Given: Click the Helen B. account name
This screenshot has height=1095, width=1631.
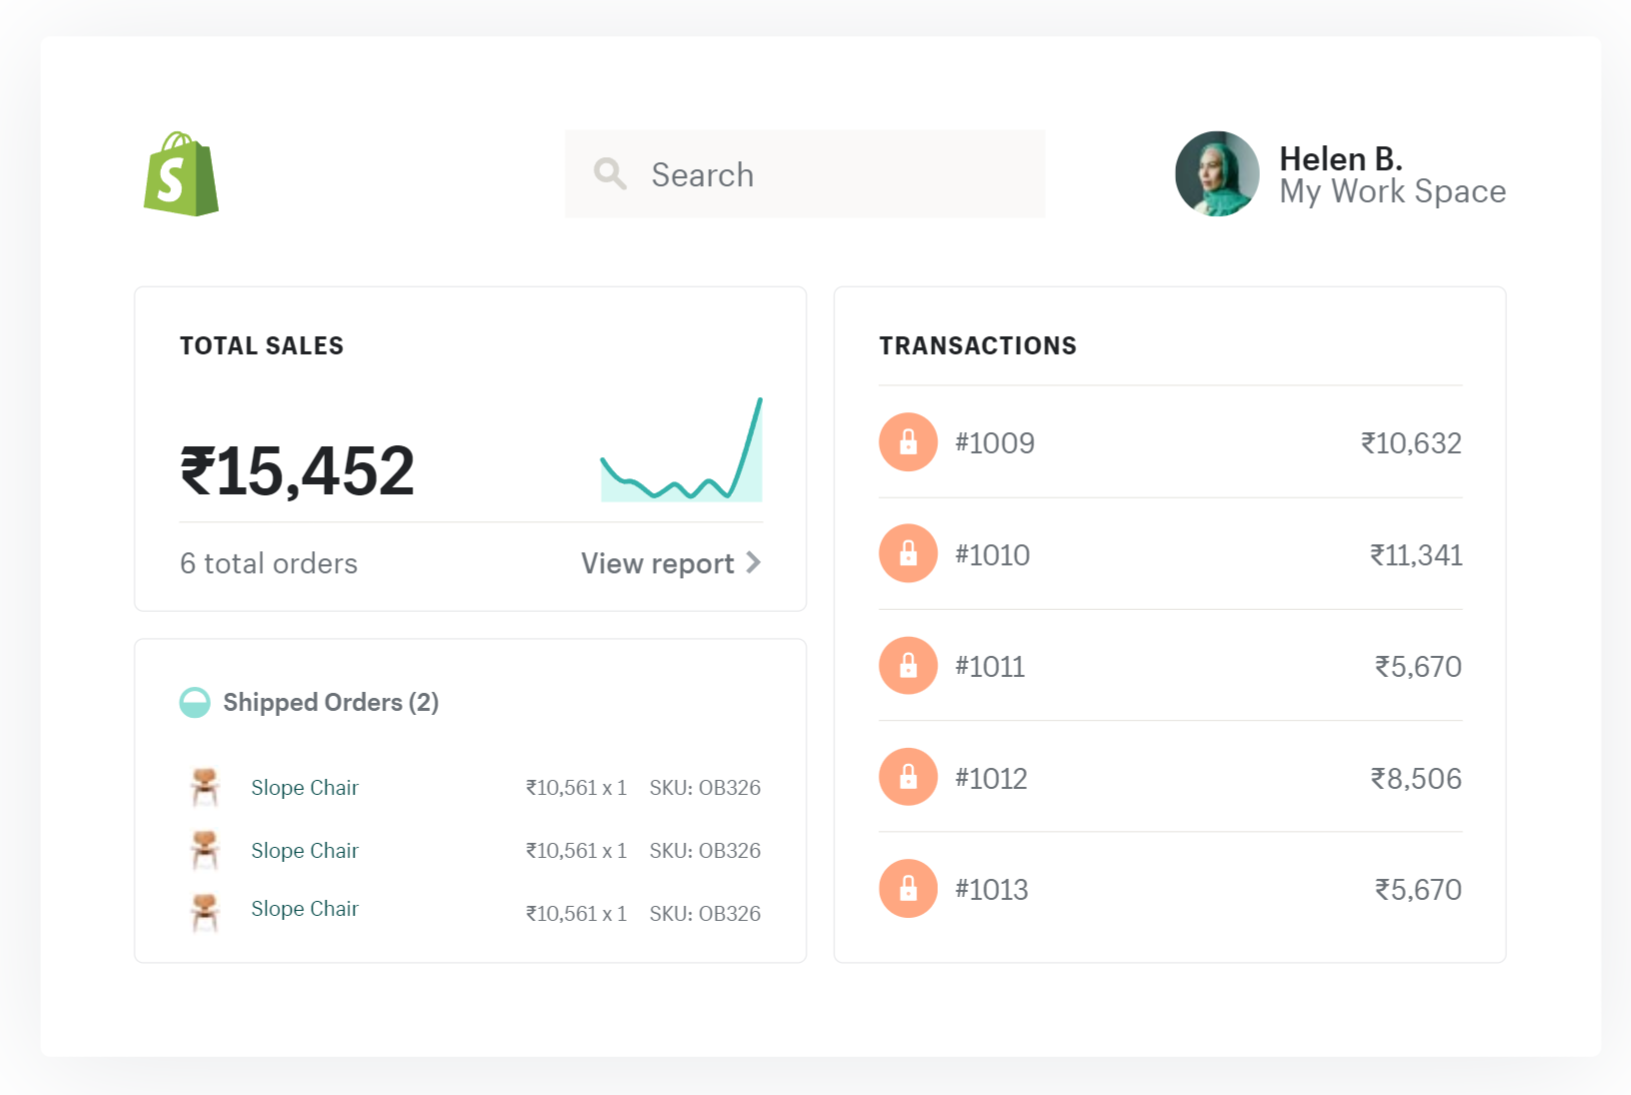Looking at the screenshot, I should click(x=1340, y=158).
